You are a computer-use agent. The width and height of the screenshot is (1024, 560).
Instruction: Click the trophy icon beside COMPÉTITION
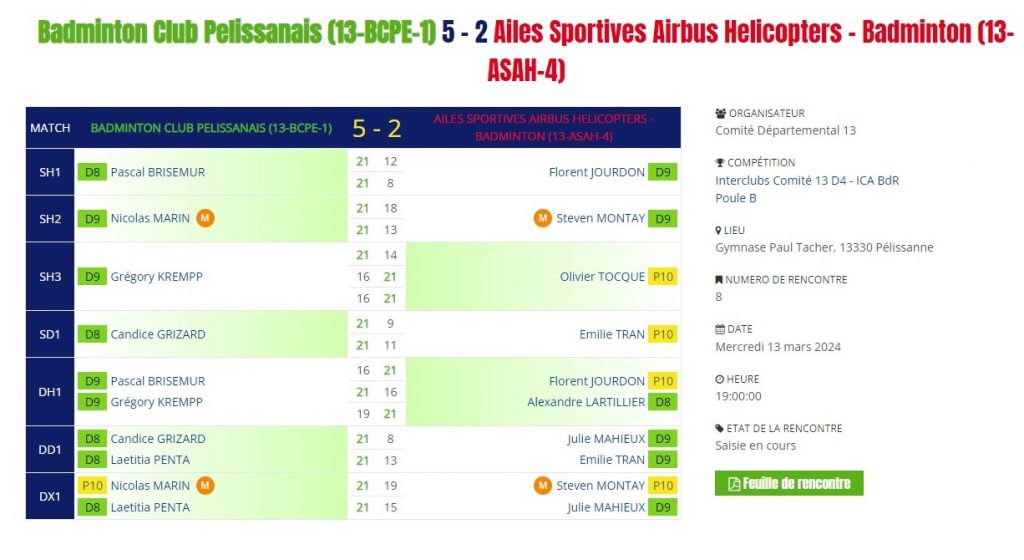click(720, 163)
